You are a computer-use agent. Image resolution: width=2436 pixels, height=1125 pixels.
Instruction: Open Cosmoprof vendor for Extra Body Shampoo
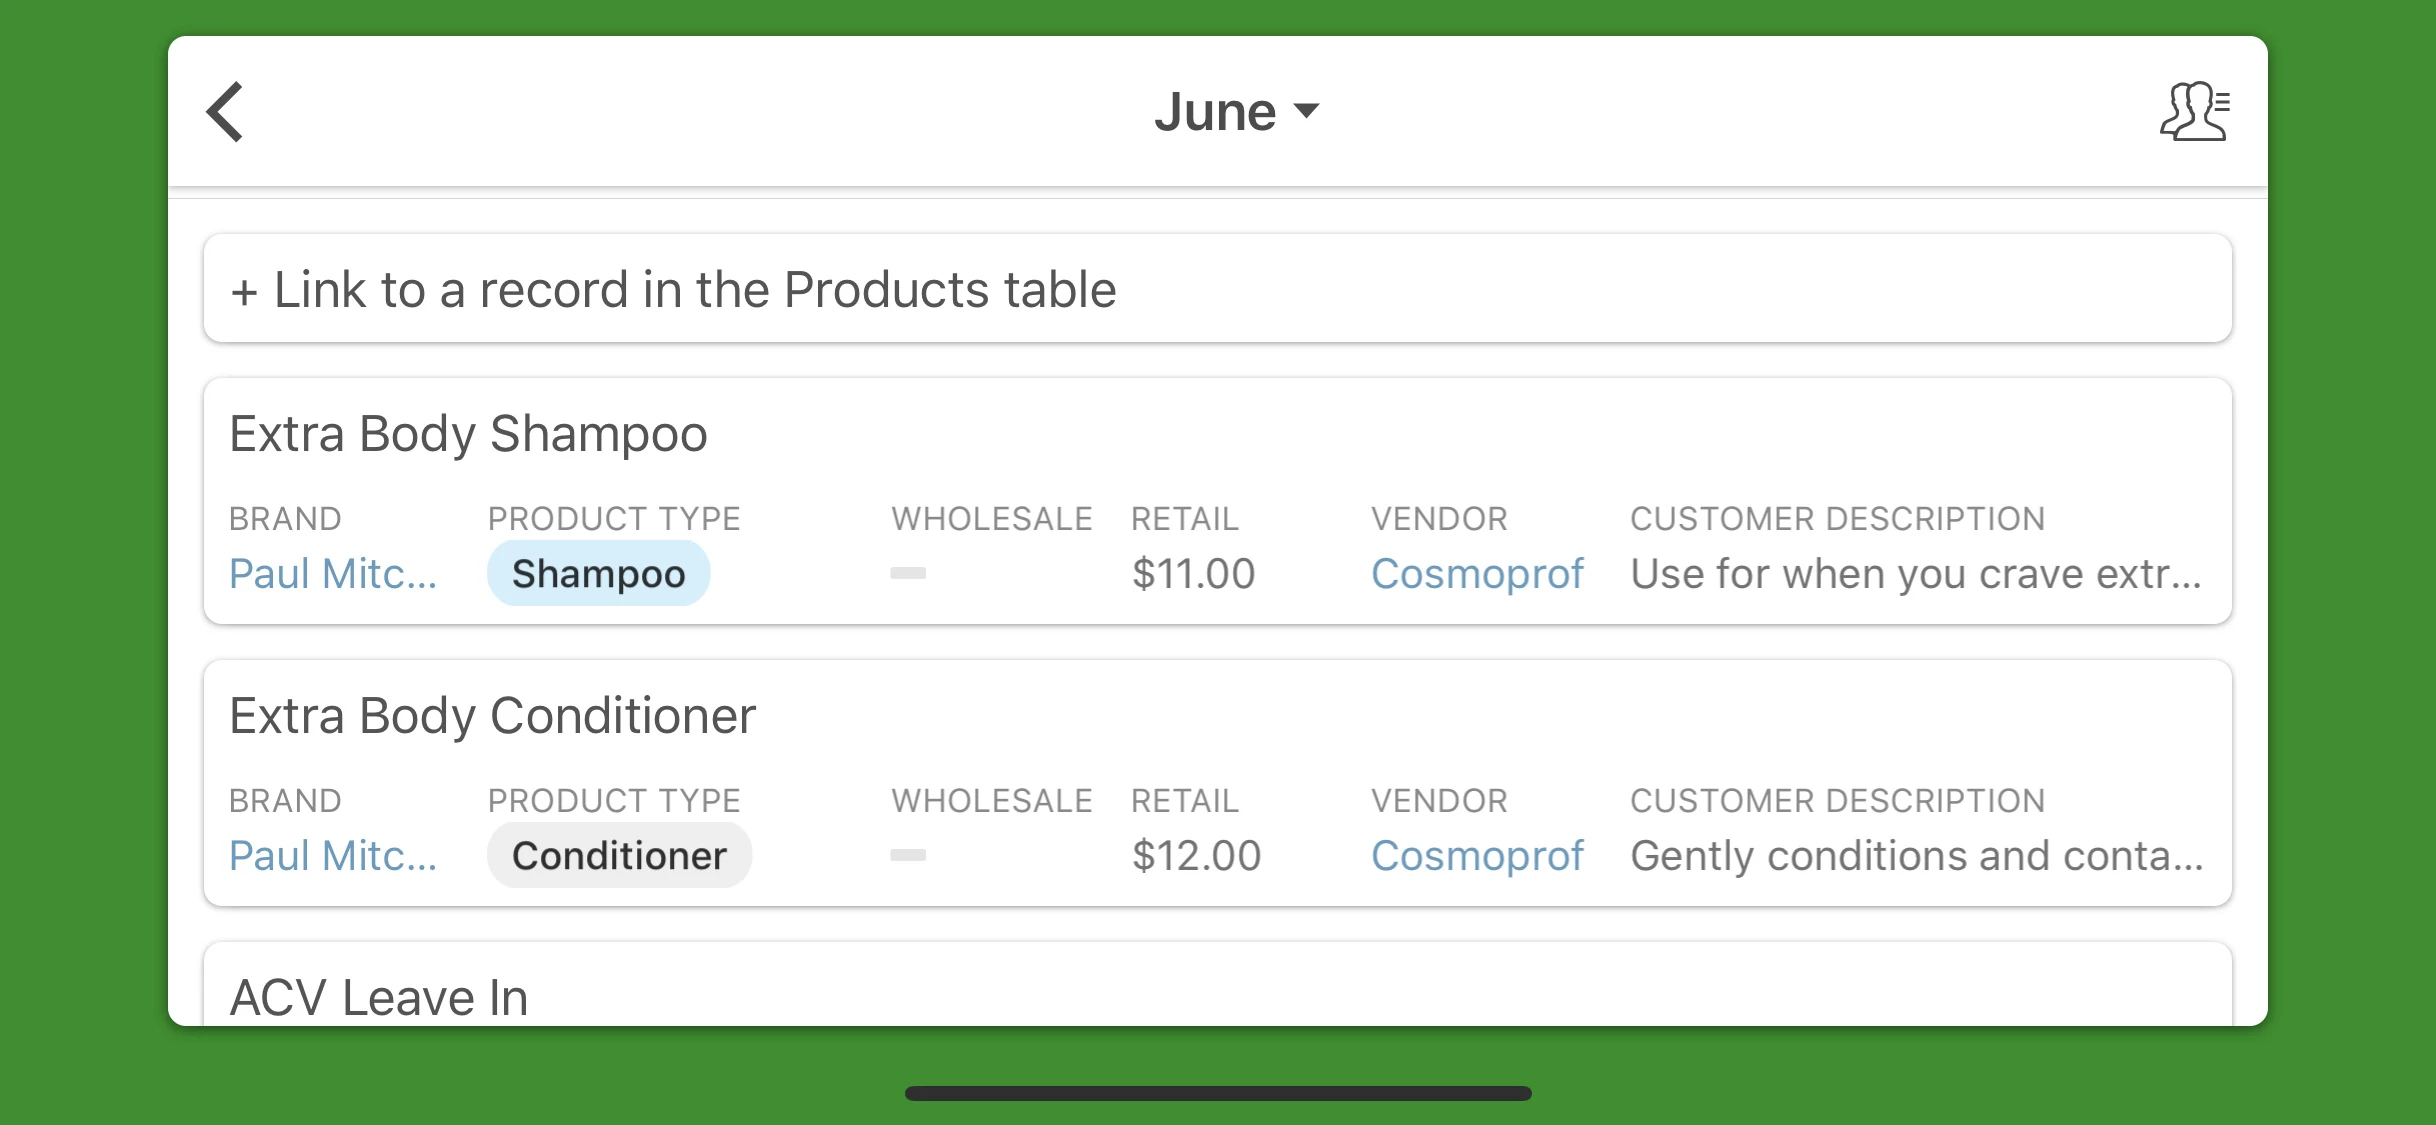point(1477,574)
